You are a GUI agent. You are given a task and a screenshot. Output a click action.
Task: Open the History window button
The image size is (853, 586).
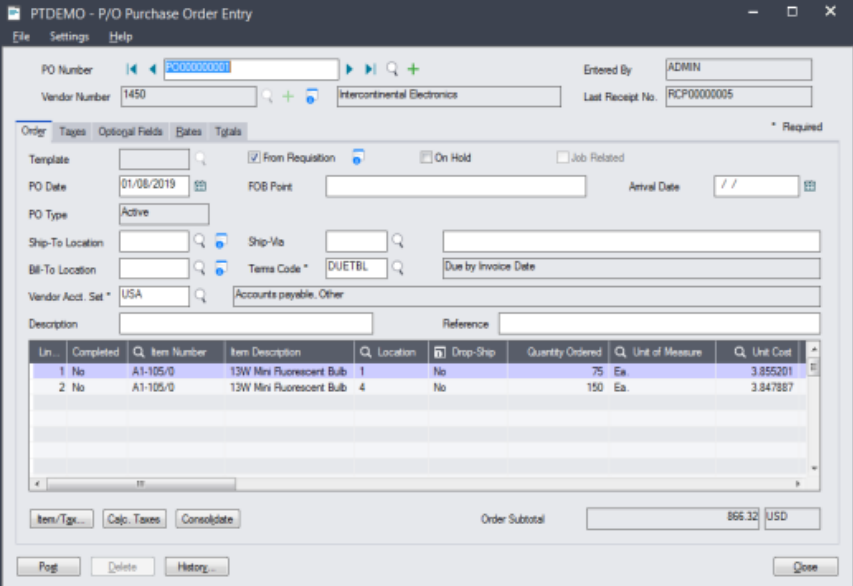[196, 567]
